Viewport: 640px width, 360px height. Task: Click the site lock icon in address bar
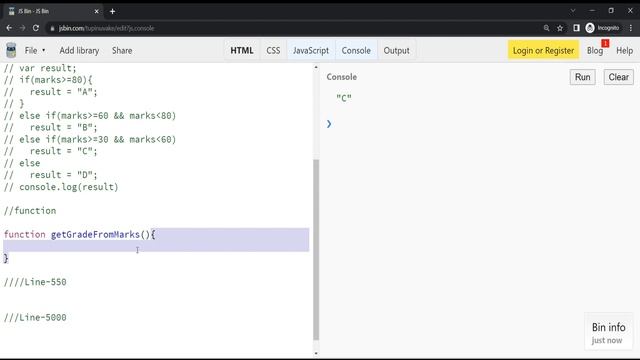click(x=52, y=28)
